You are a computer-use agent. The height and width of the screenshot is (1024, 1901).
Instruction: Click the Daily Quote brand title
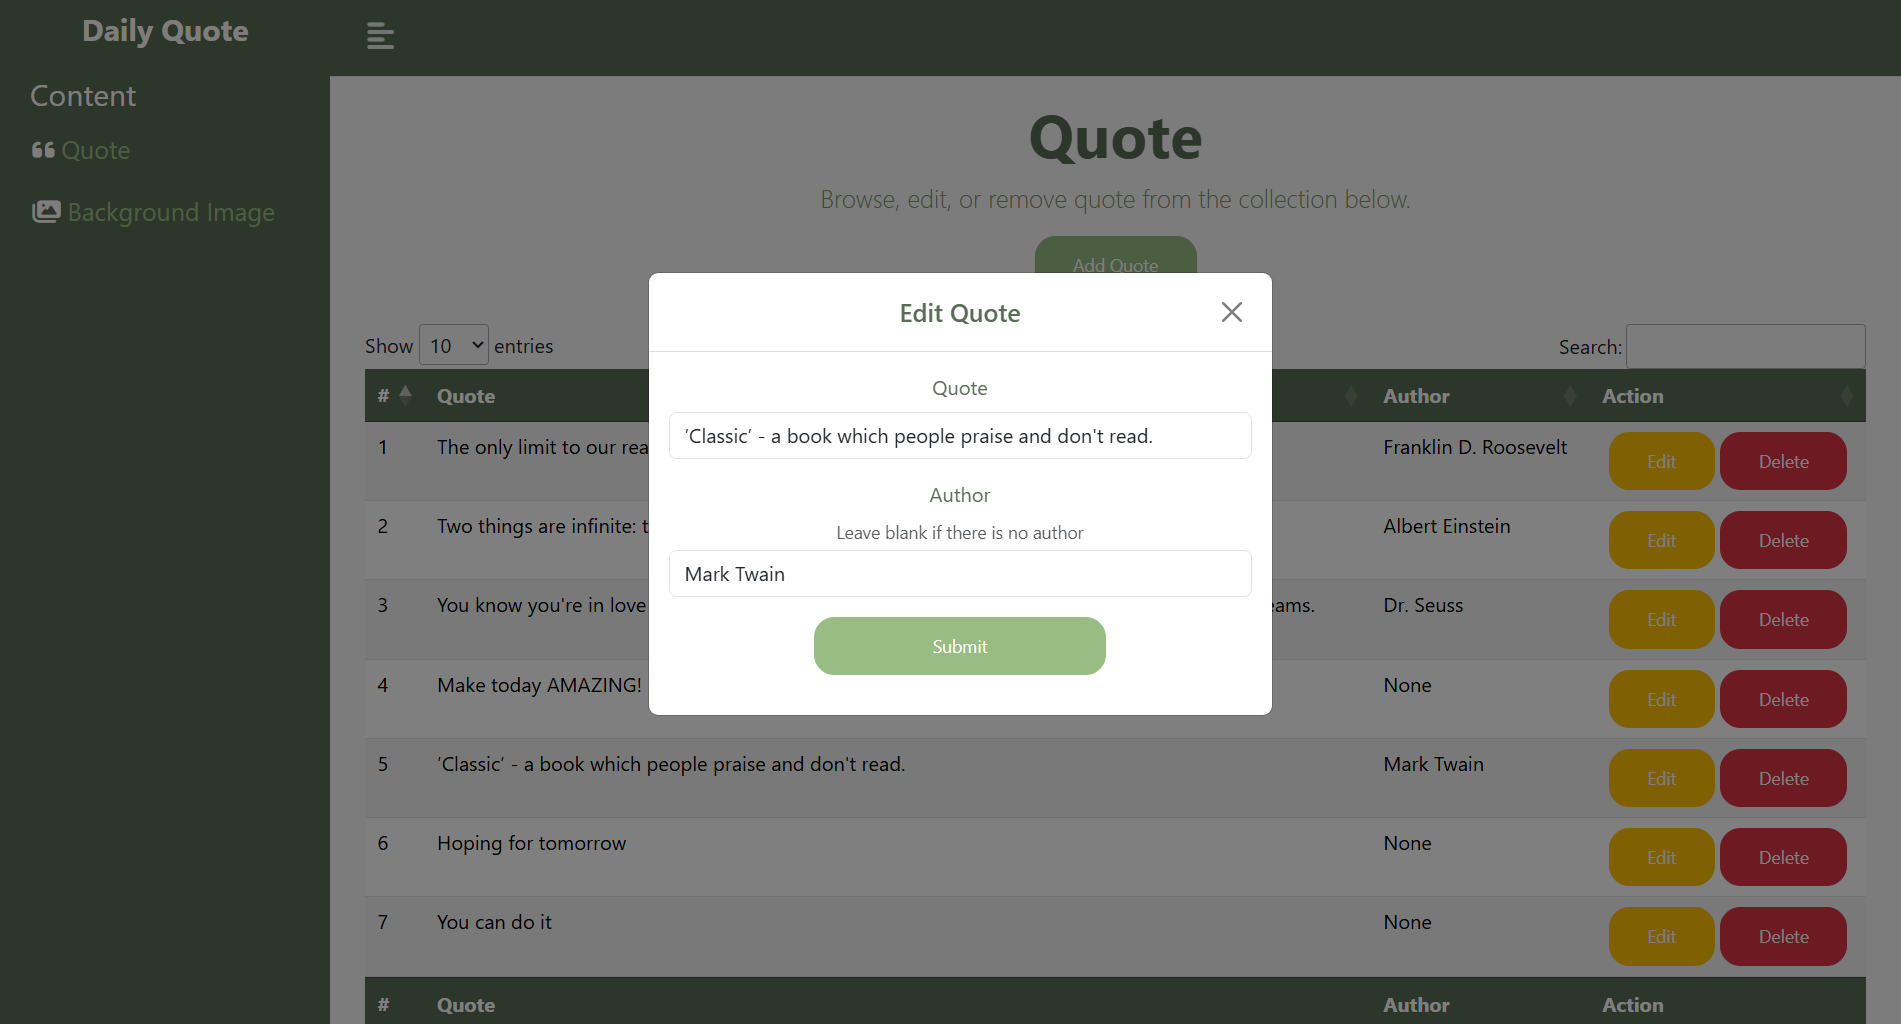(x=165, y=31)
